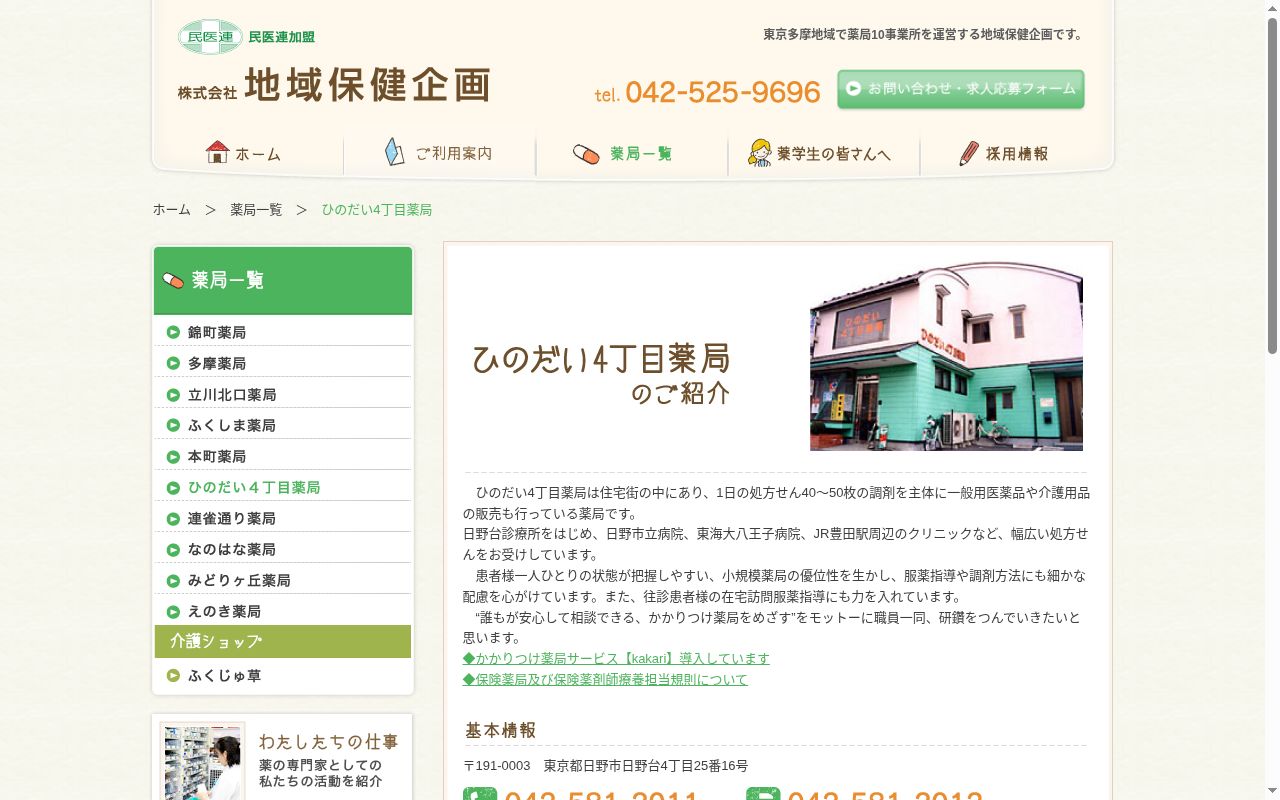Click the 基本情報 section heading
Screen dimensions: 1280x800
[x=500, y=730]
